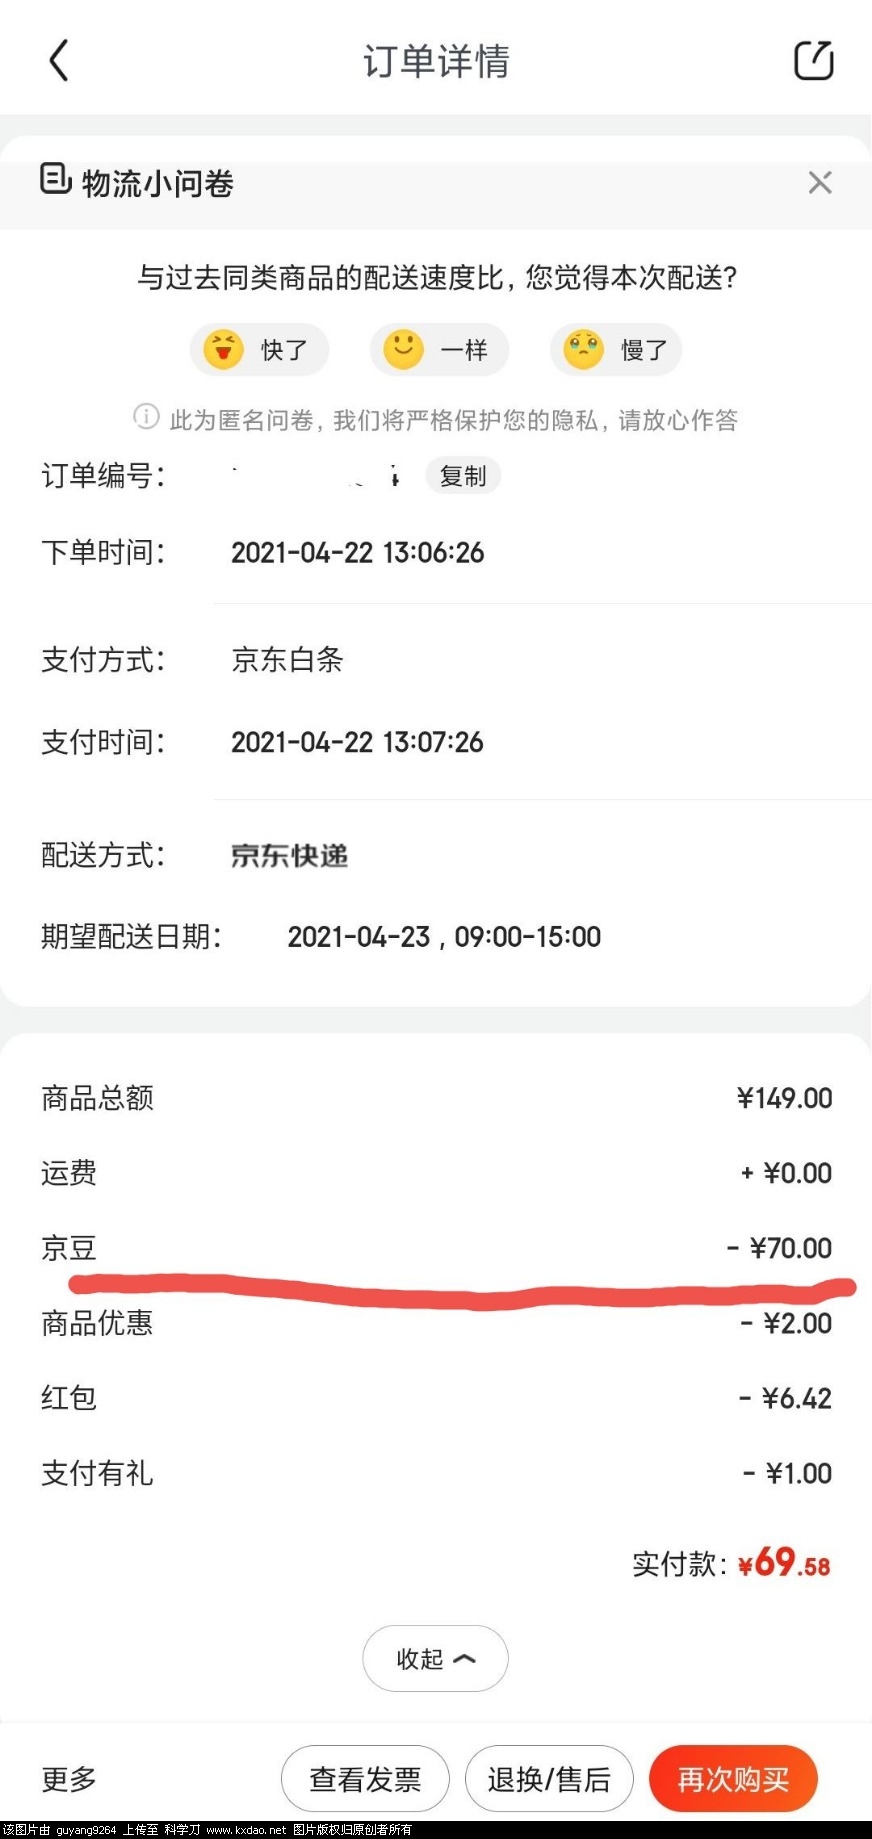Tap the red 再次购买 button
Viewport: 872px width, 1839px height.
733,1778
